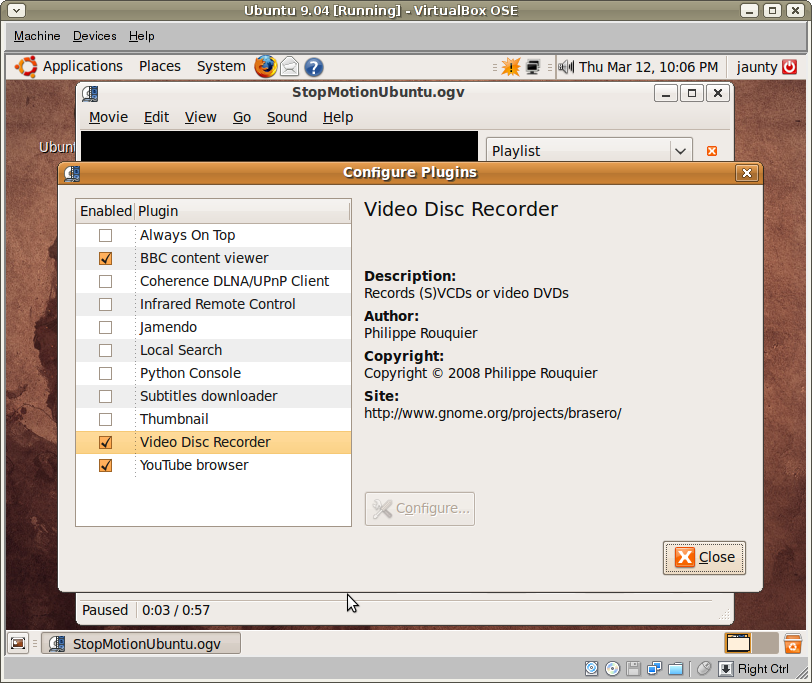Open the Movie menu in Totem

108,118
